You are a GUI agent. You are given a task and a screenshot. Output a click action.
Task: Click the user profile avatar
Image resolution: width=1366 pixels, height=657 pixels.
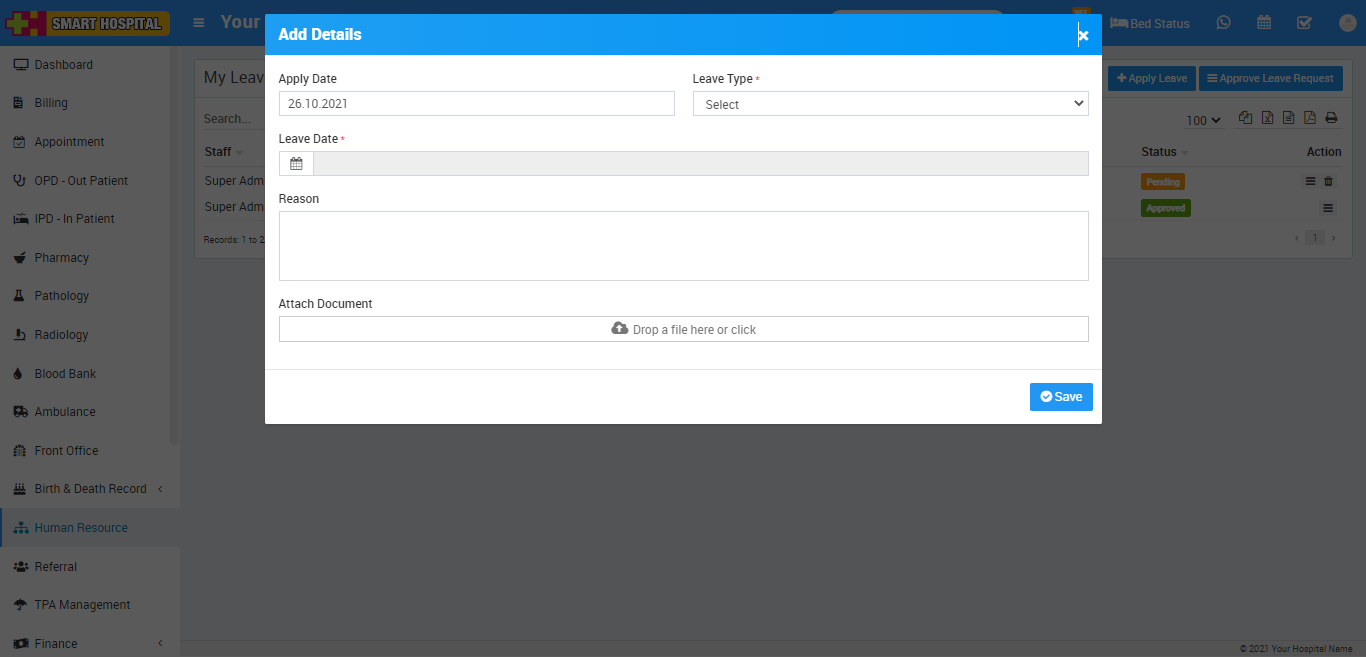click(1346, 23)
